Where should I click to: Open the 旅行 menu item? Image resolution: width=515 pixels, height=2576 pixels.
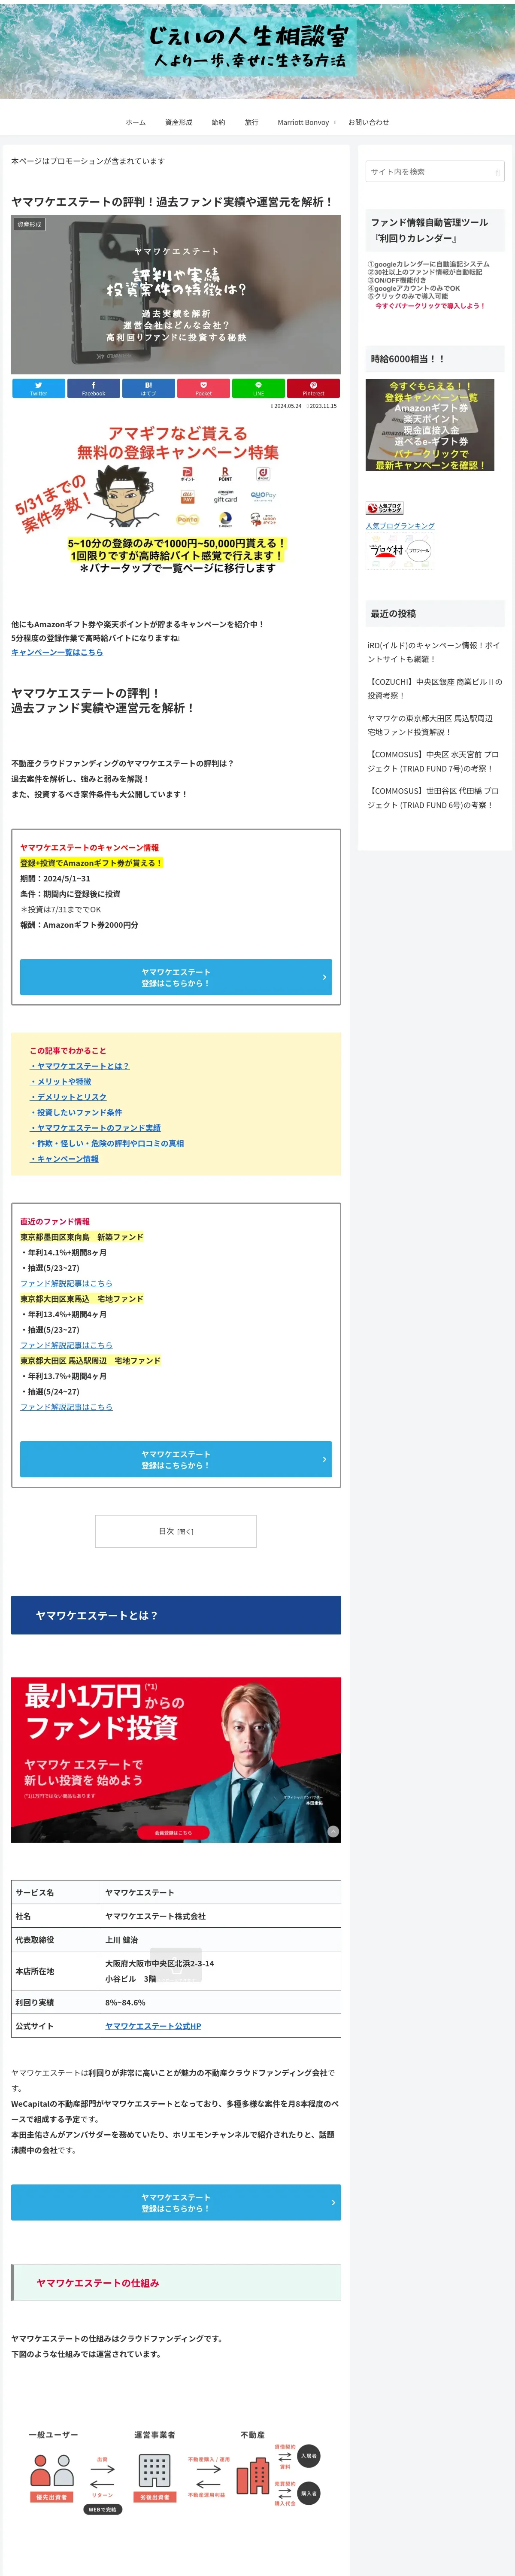[x=251, y=122]
